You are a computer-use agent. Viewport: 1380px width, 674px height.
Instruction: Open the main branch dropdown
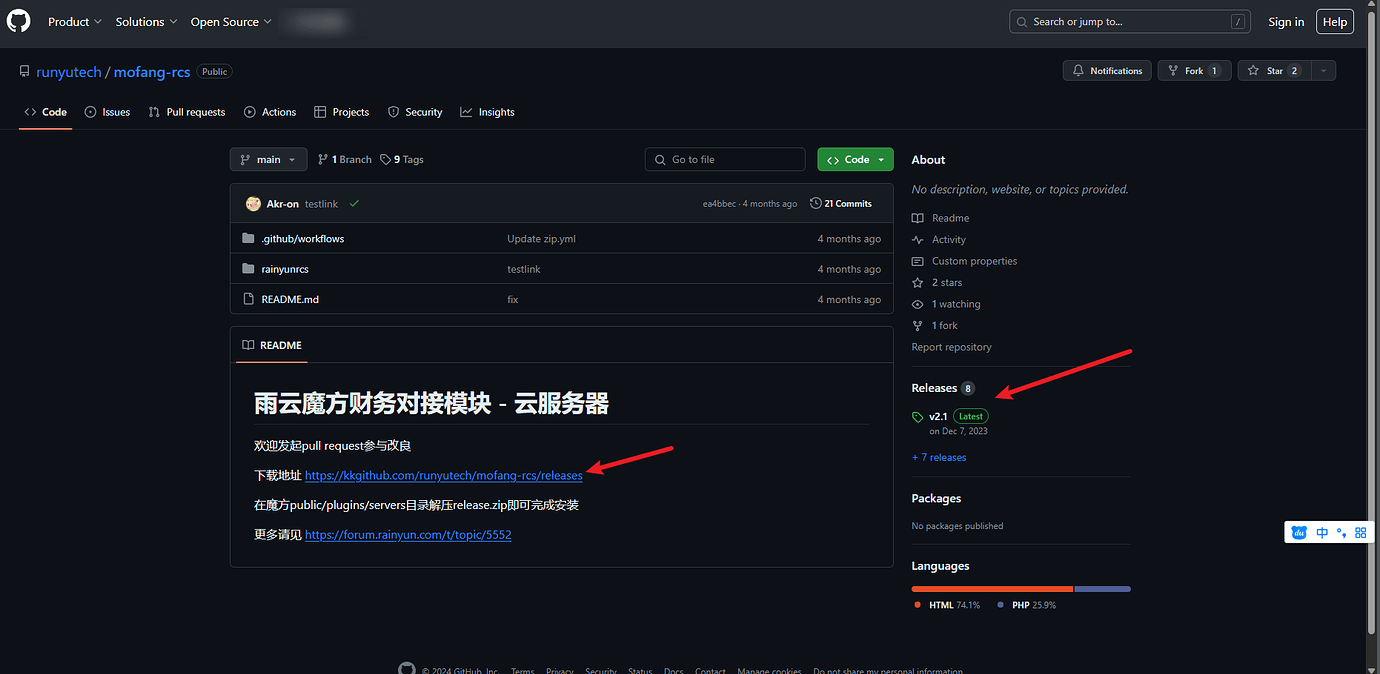point(268,159)
